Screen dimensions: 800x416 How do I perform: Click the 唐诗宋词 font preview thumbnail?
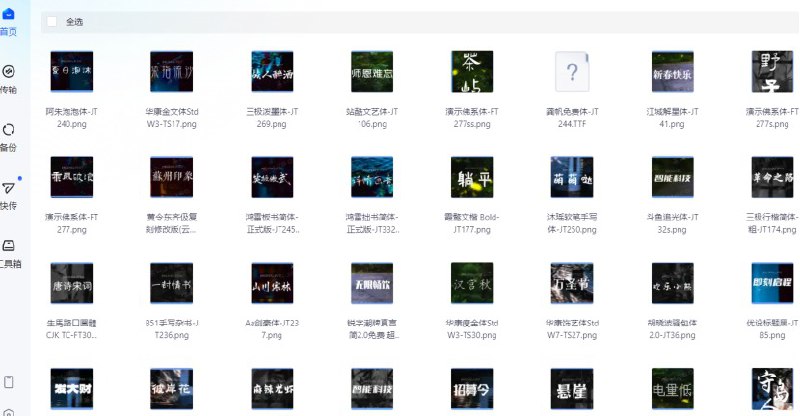click(x=72, y=283)
